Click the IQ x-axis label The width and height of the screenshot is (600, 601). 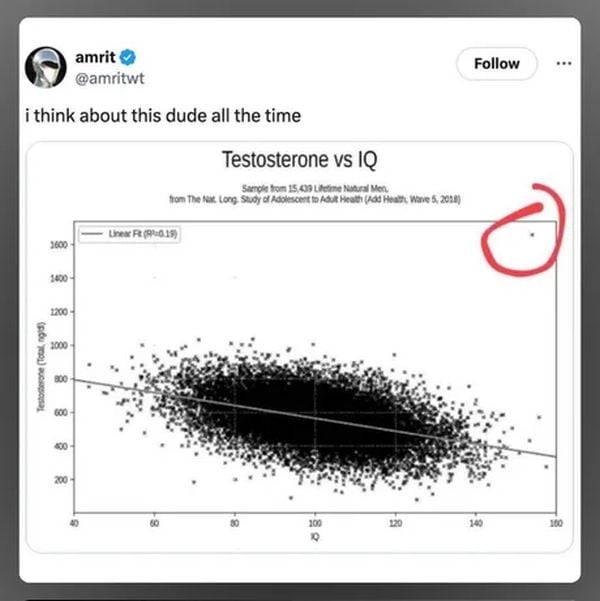pyautogui.click(x=315, y=537)
